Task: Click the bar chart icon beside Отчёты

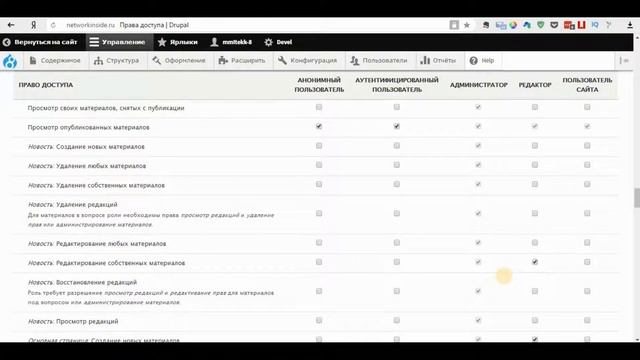Action: pyautogui.click(x=425, y=60)
